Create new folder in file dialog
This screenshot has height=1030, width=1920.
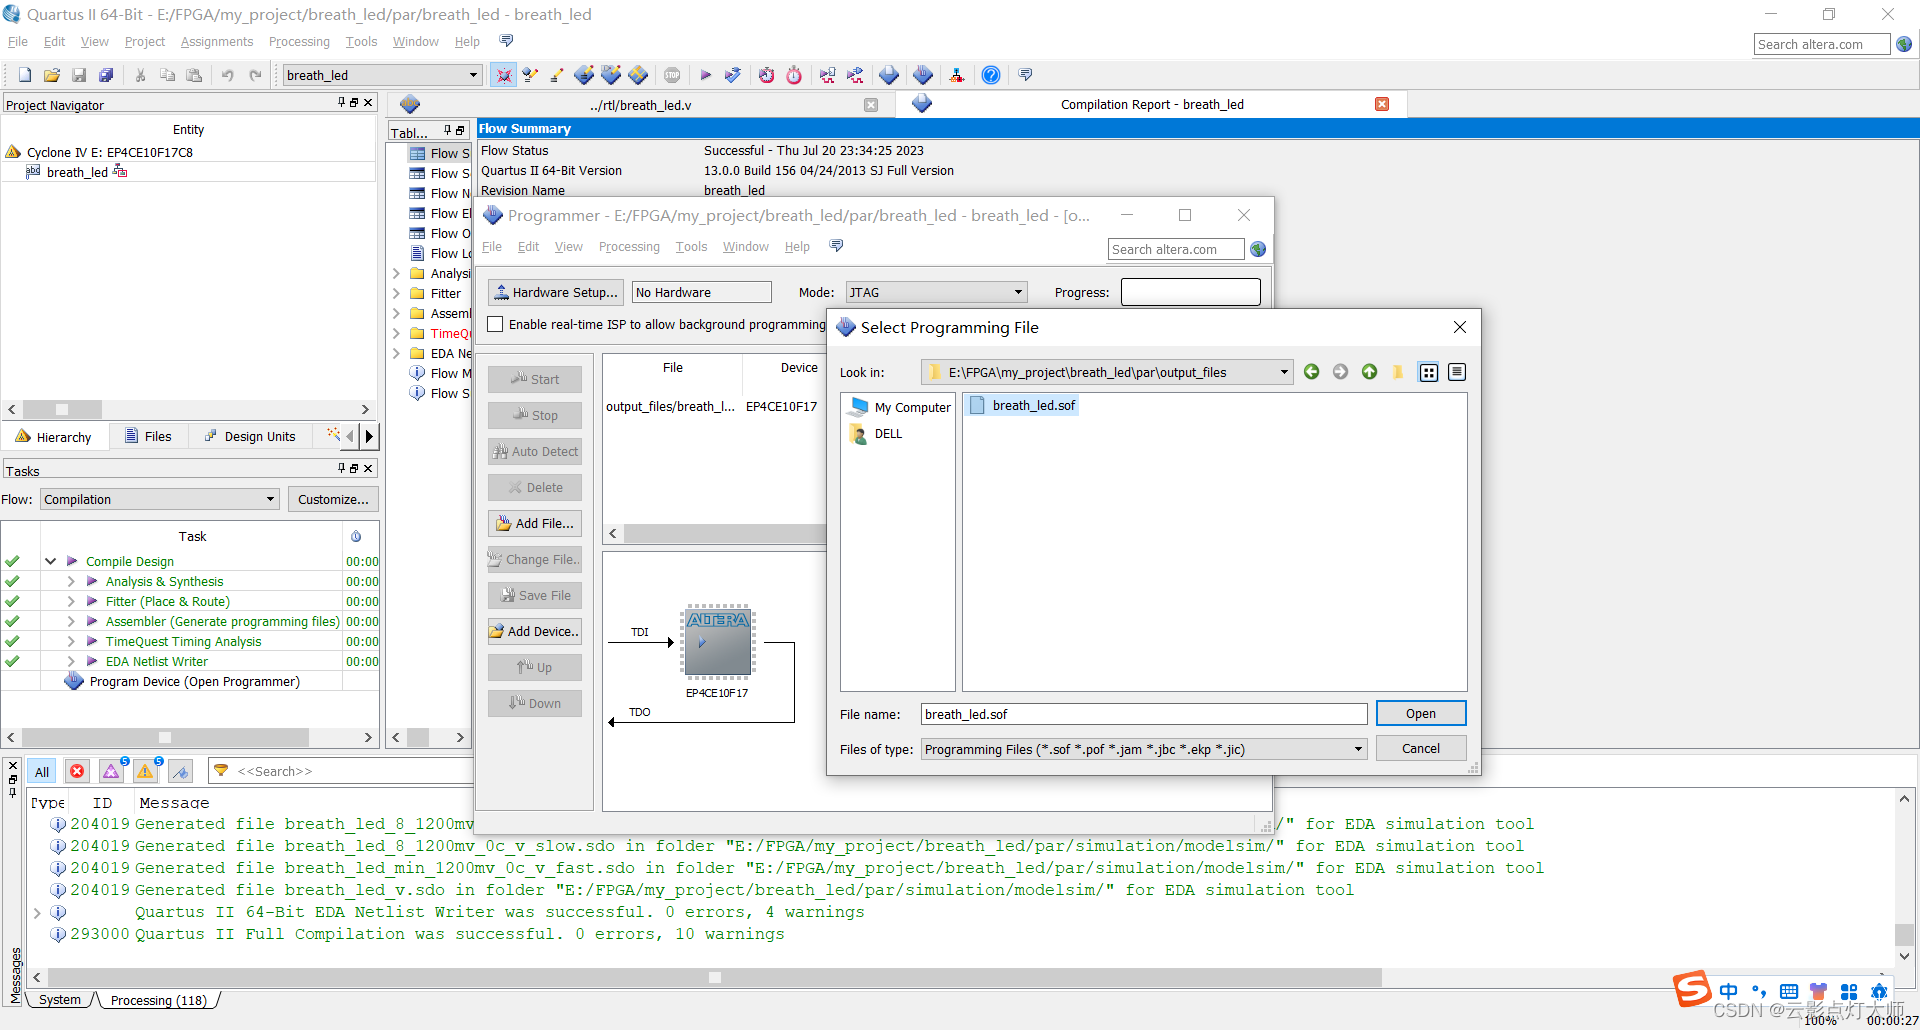click(x=1398, y=372)
